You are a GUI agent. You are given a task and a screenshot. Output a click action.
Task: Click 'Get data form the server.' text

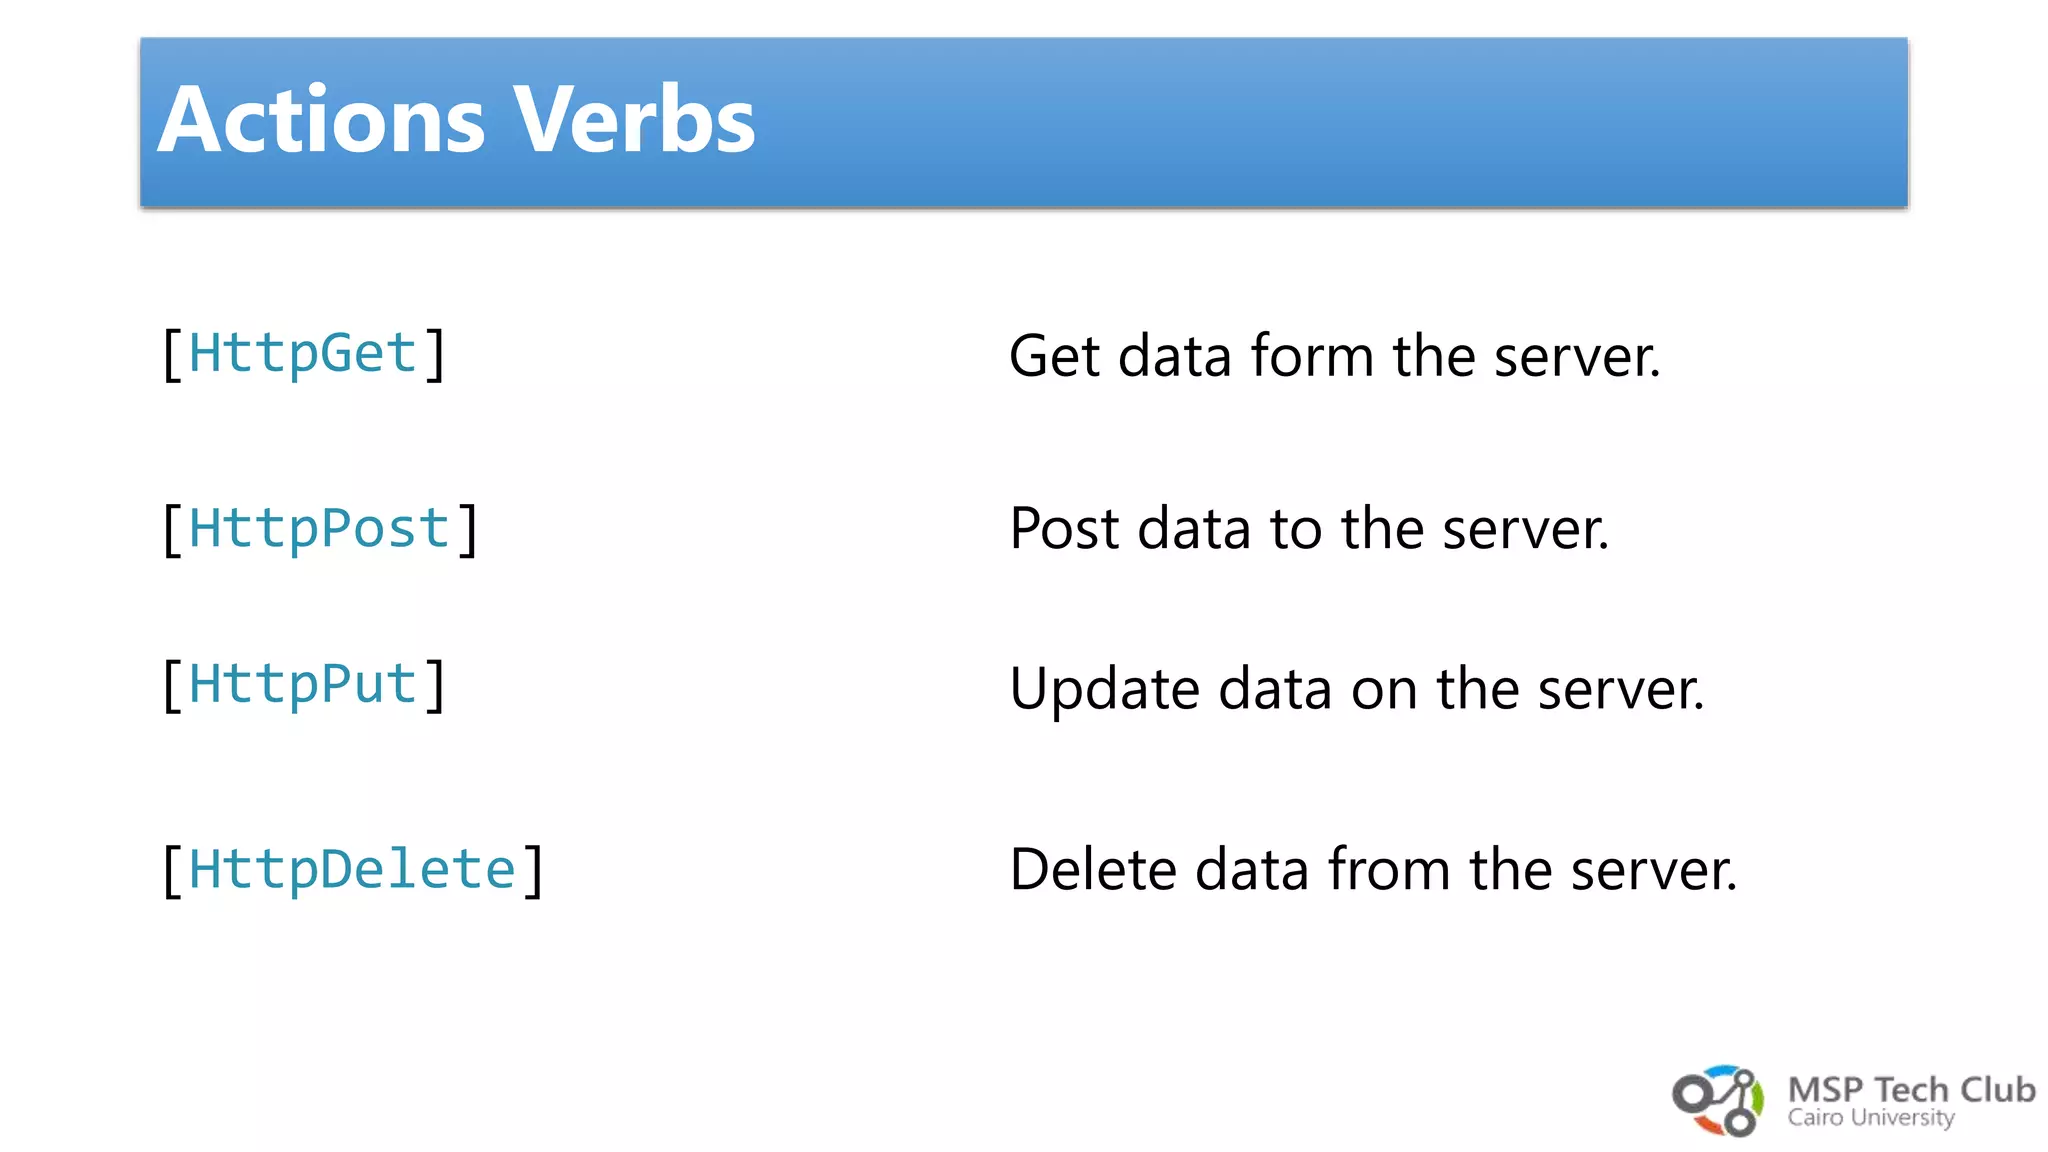pos(1335,356)
